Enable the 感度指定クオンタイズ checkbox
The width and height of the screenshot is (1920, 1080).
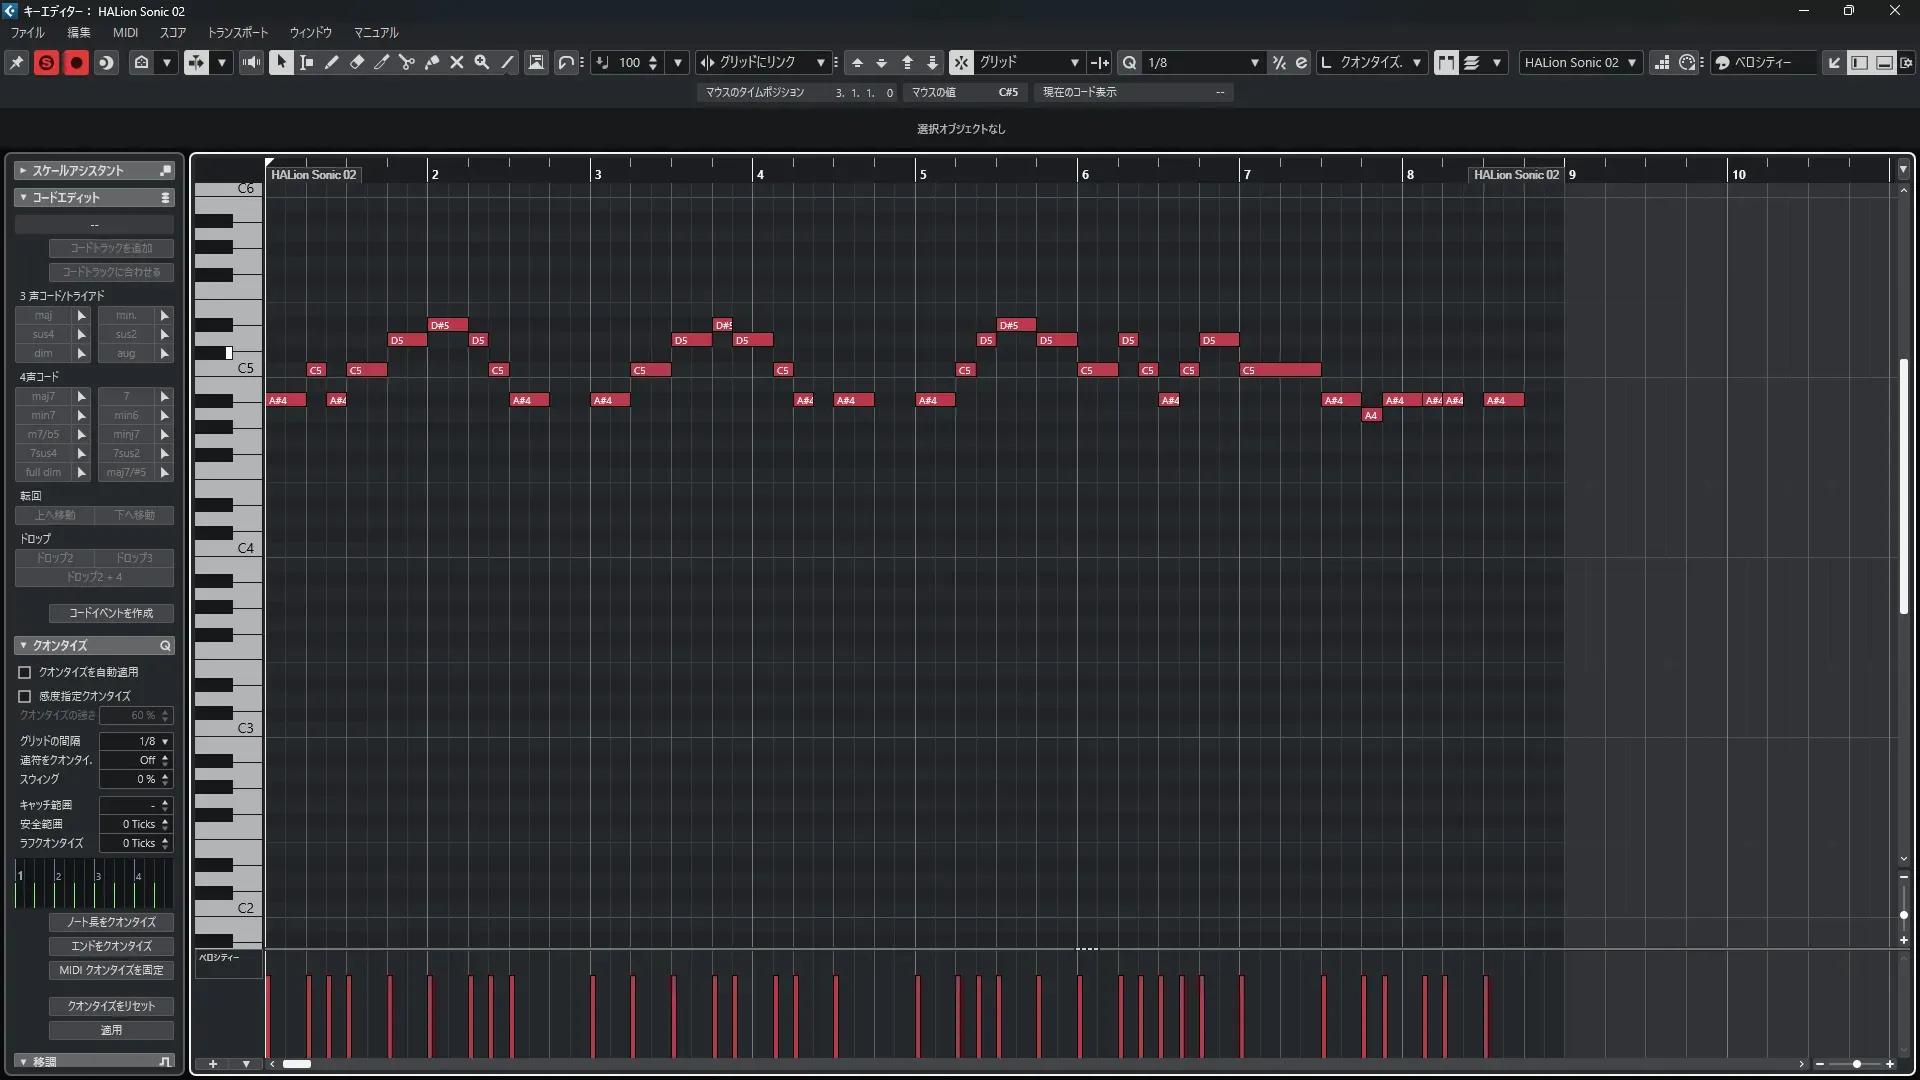[25, 696]
